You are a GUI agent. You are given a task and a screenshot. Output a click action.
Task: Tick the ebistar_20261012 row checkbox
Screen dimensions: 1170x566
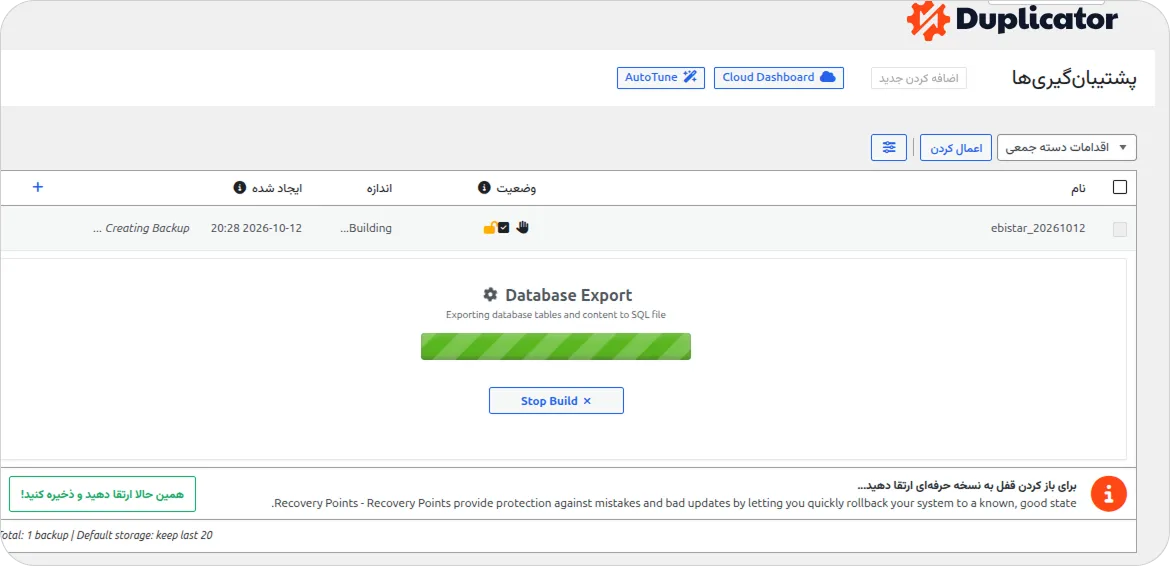(1119, 230)
